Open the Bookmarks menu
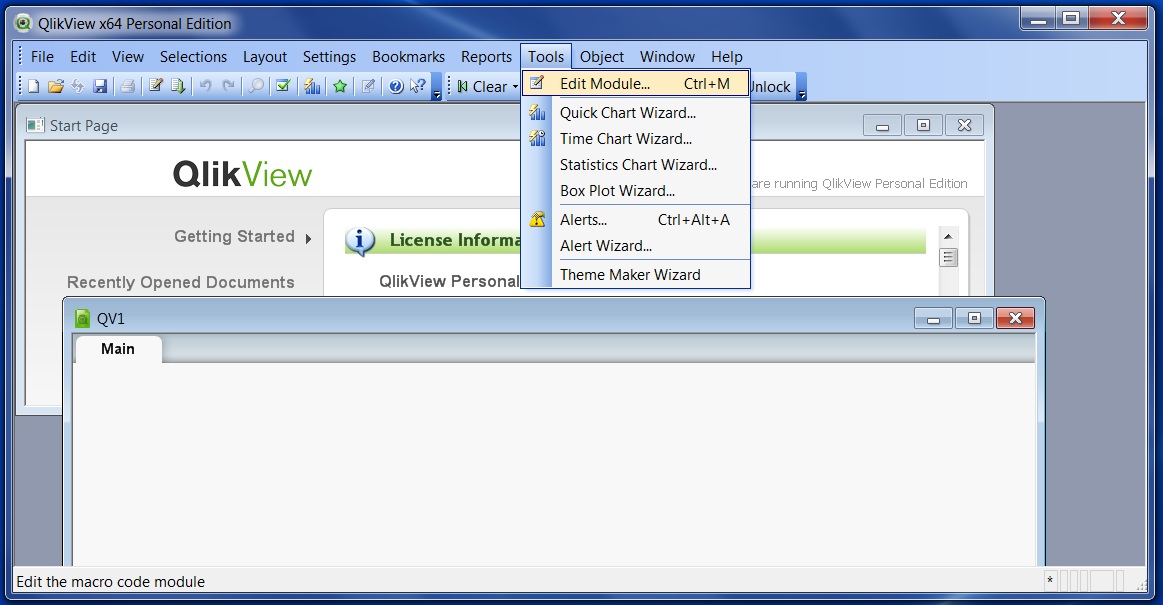The width and height of the screenshot is (1163, 605). pyautogui.click(x=409, y=56)
